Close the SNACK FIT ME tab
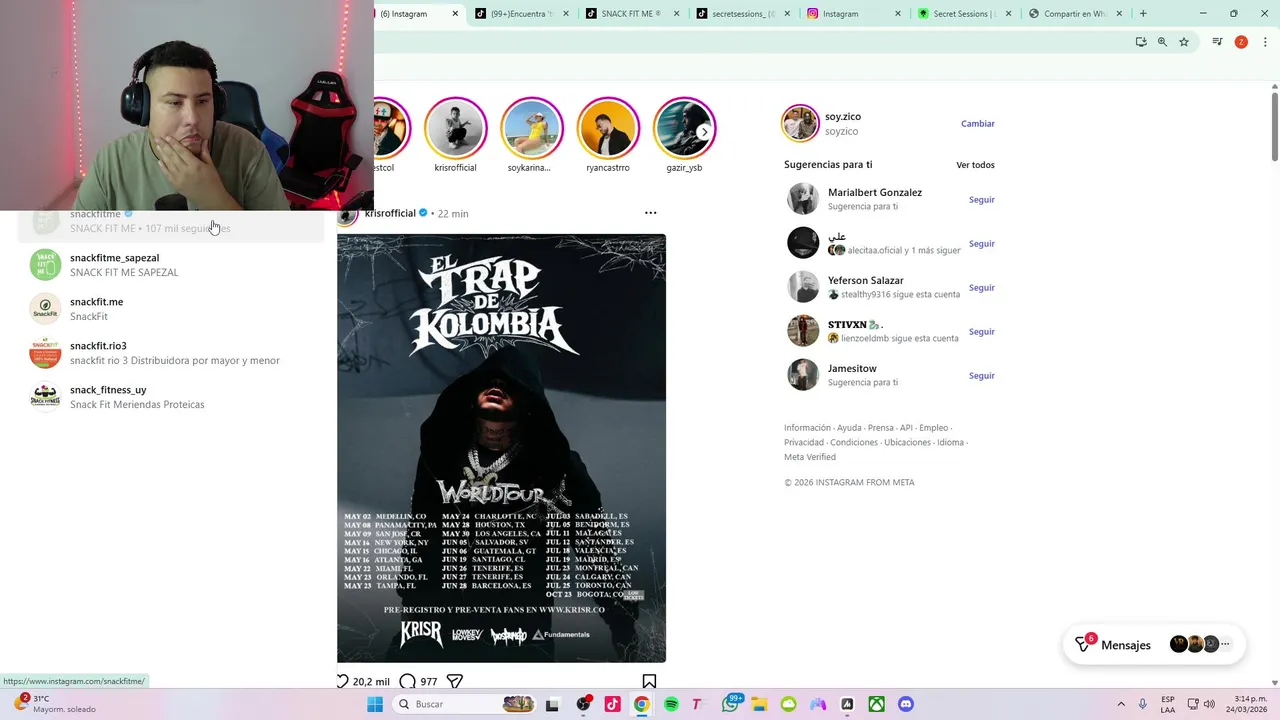The height and width of the screenshot is (720, 1280). pos(677,13)
